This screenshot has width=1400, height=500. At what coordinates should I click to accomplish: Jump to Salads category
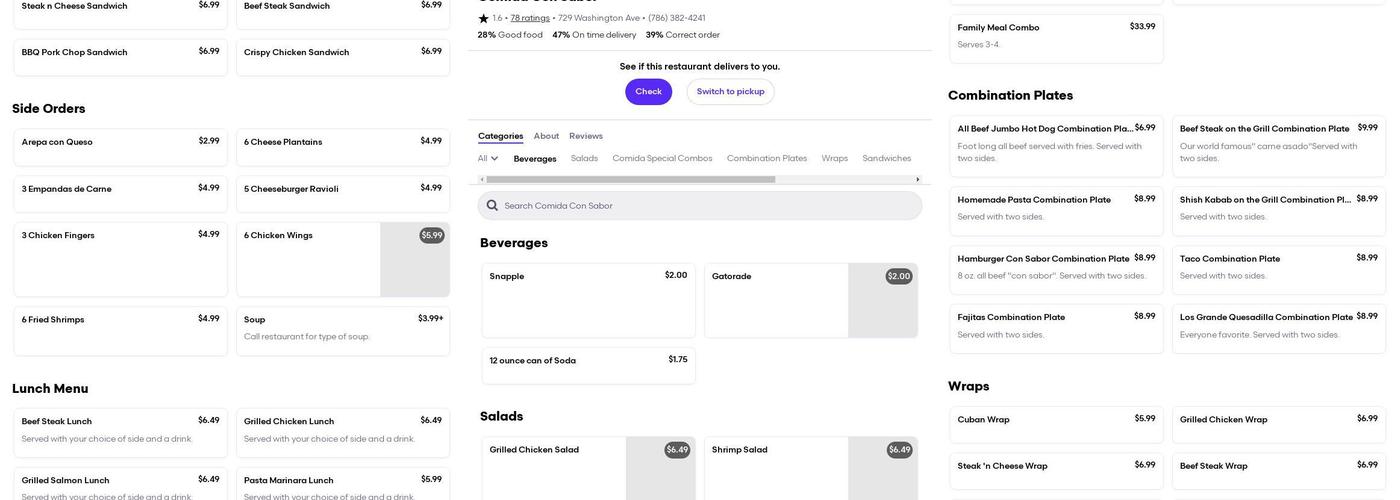(x=584, y=159)
